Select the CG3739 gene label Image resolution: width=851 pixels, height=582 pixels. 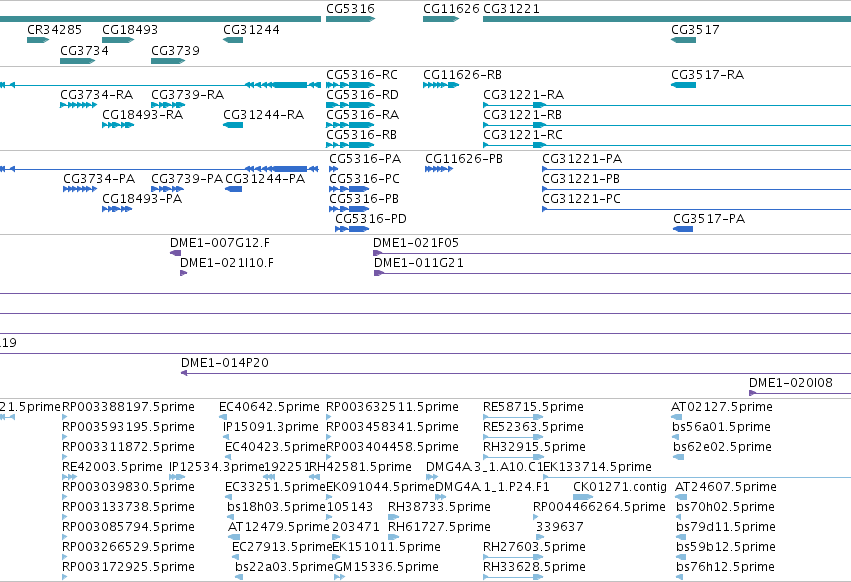tap(175, 50)
